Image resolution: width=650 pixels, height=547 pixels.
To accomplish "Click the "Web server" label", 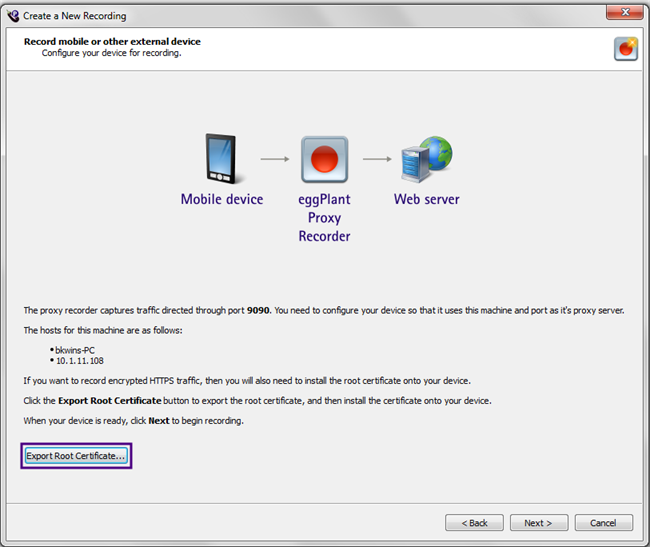I will click(427, 199).
